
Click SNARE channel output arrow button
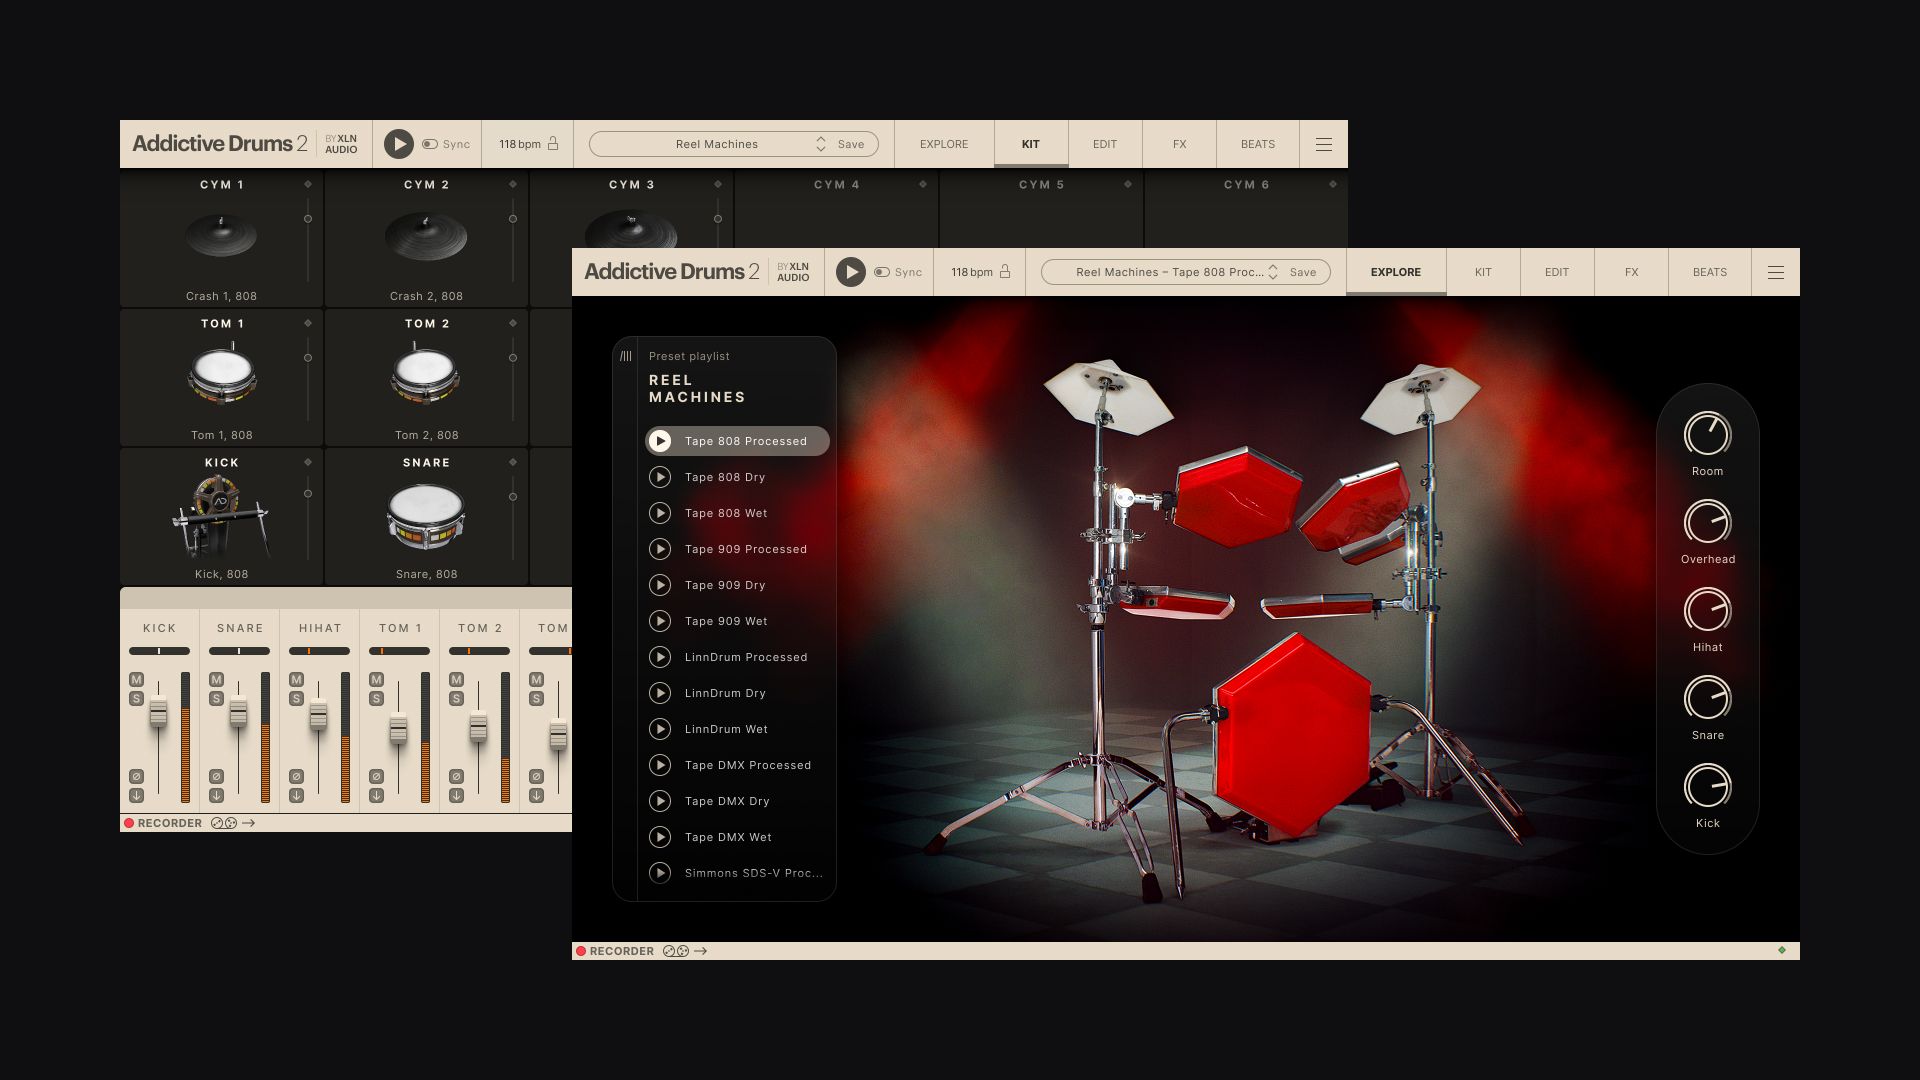click(x=216, y=796)
